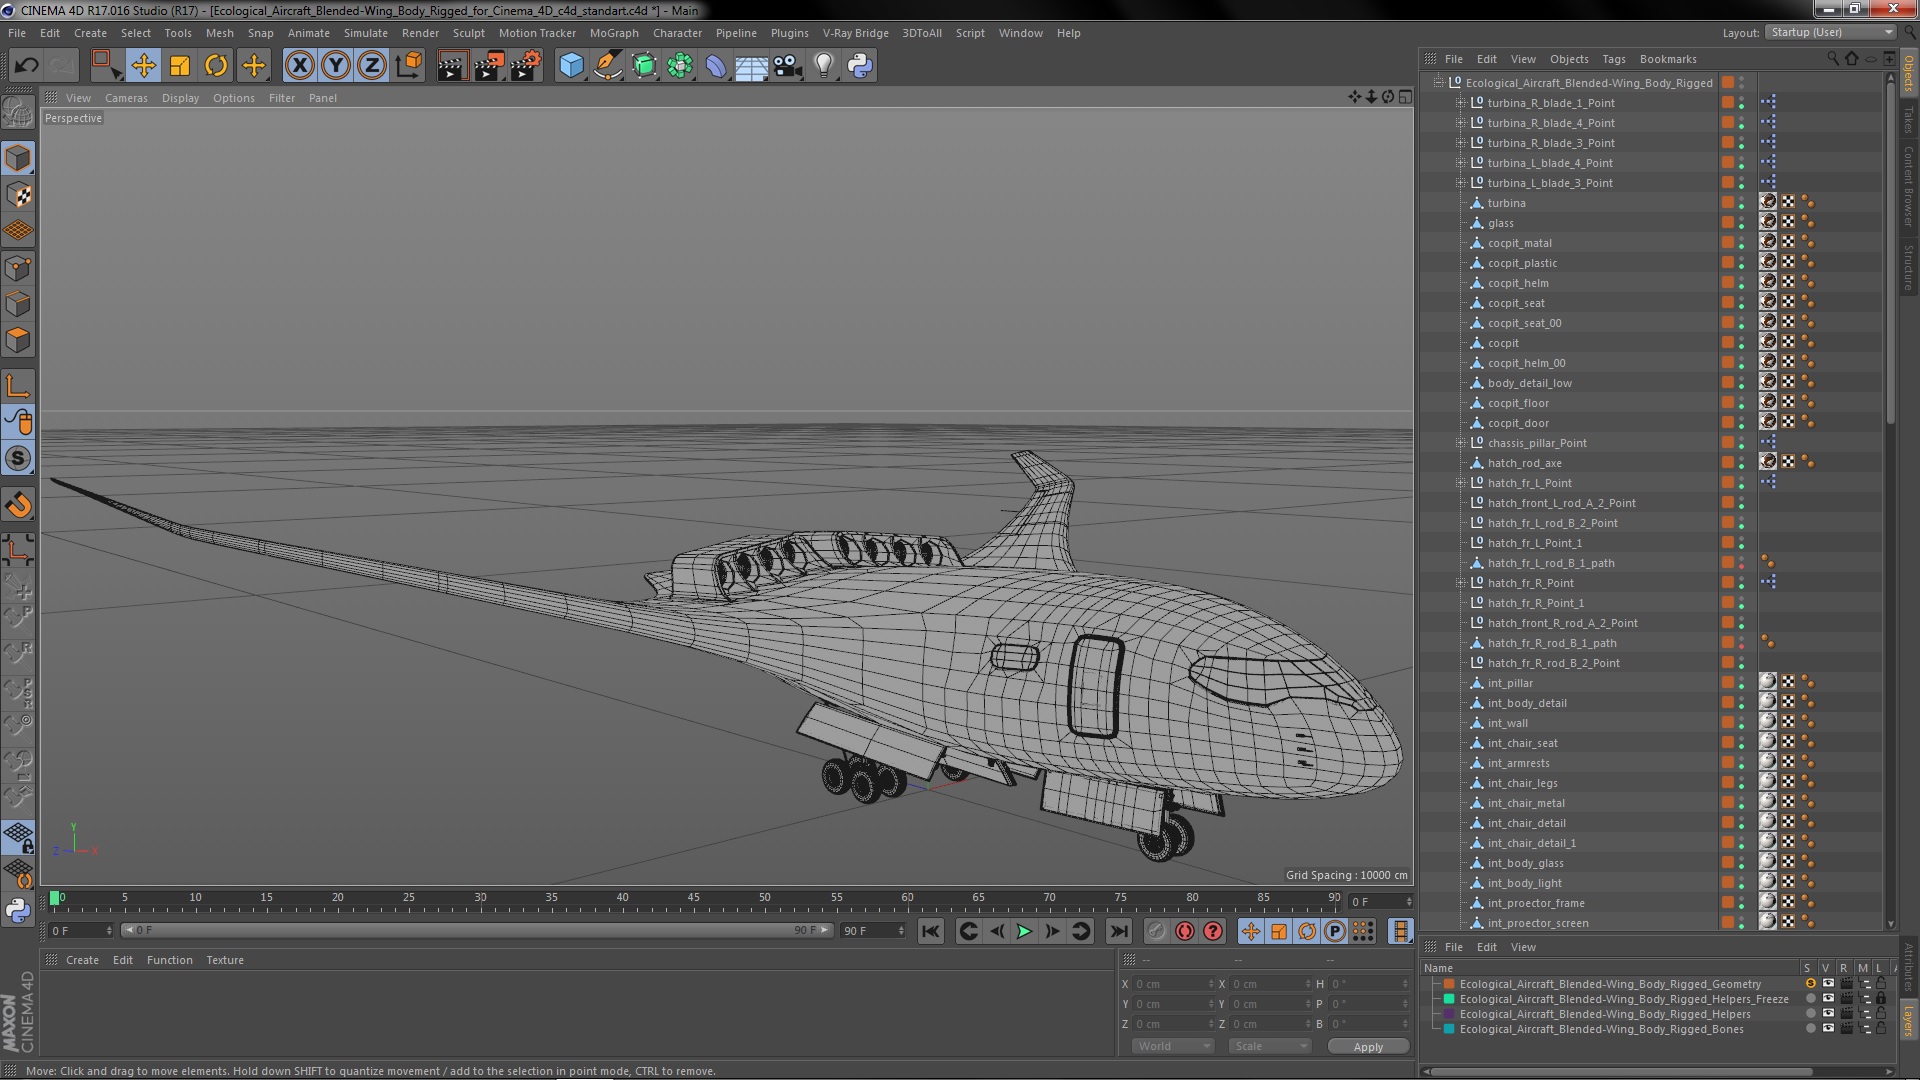Click Go to End of timeline
This screenshot has width=1920, height=1080.
(1119, 931)
